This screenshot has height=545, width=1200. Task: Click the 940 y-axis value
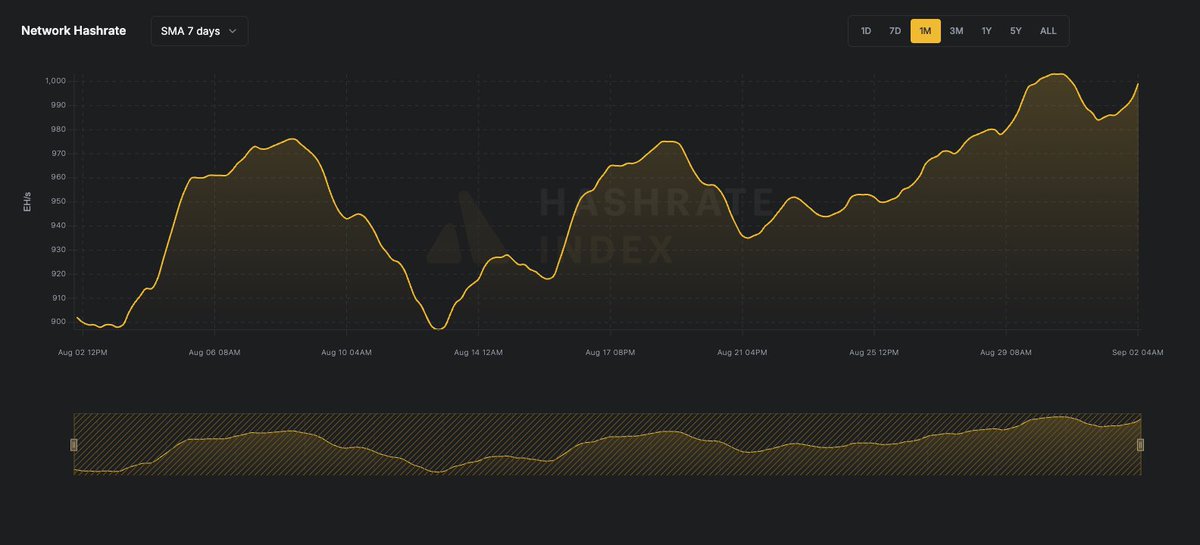(58, 225)
